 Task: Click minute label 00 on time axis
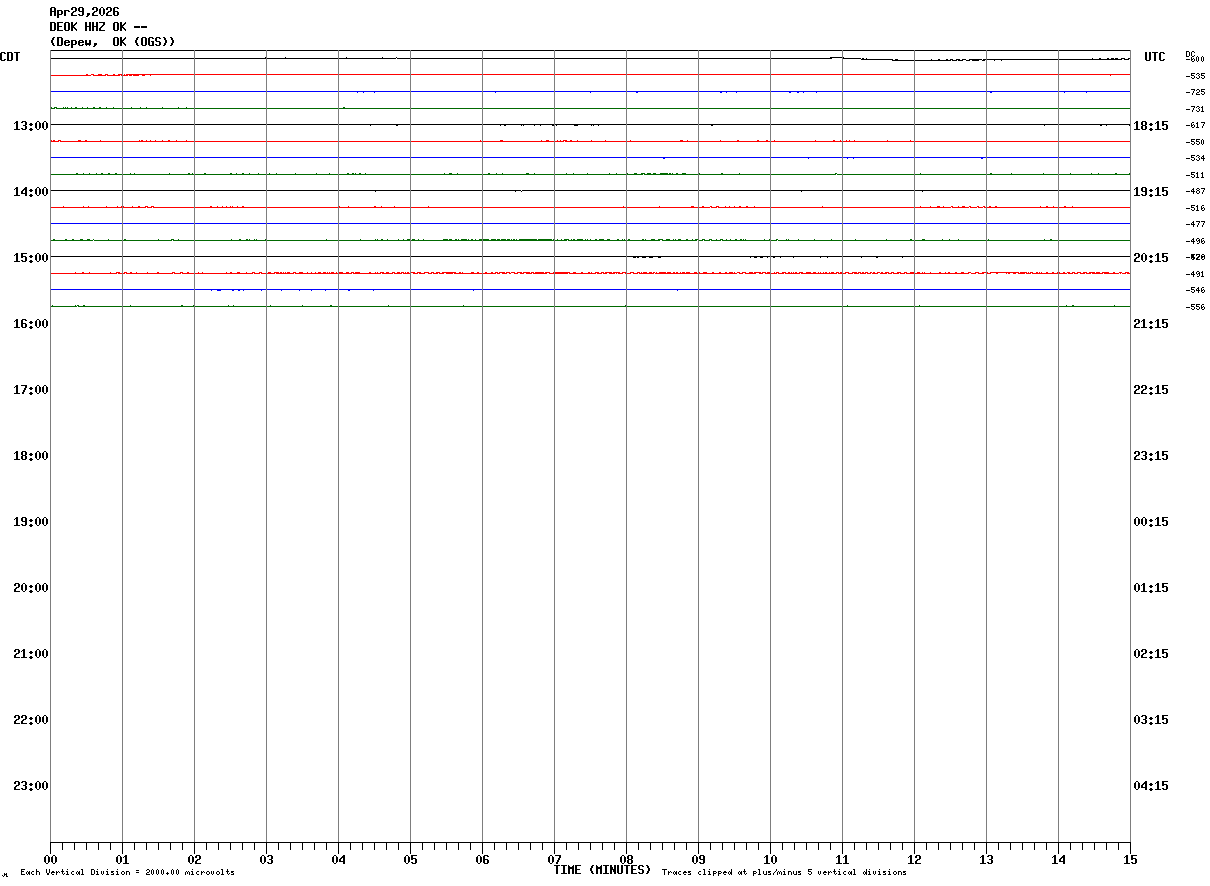[x=50, y=860]
